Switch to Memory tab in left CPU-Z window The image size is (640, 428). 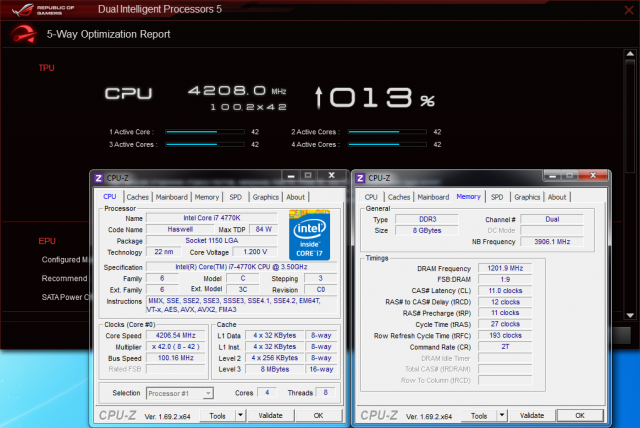coord(207,197)
